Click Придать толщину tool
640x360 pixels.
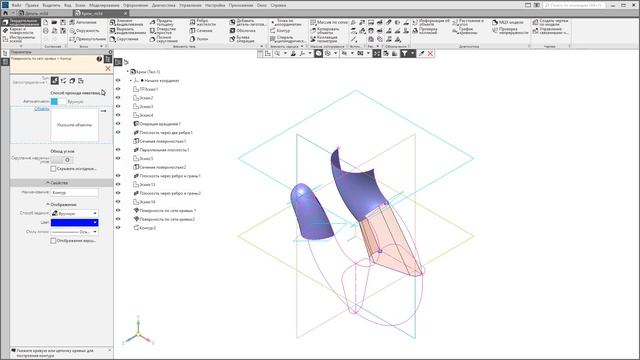161,22
